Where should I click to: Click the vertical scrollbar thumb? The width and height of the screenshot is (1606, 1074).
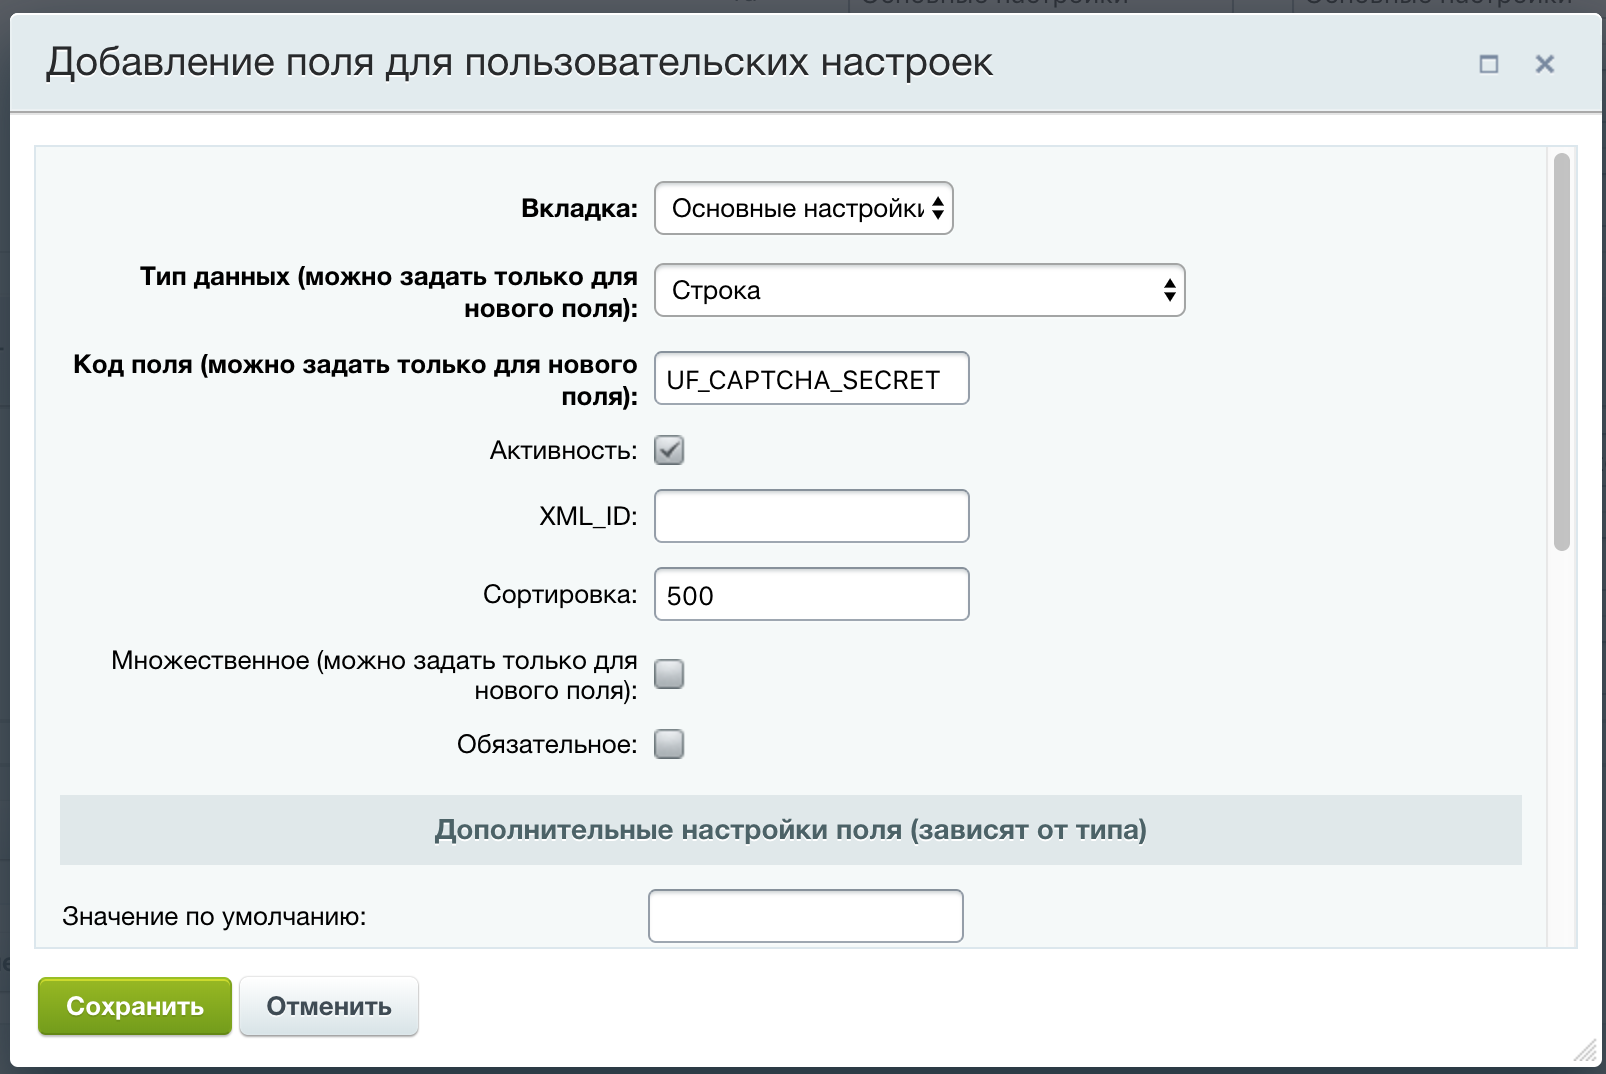point(1562,351)
